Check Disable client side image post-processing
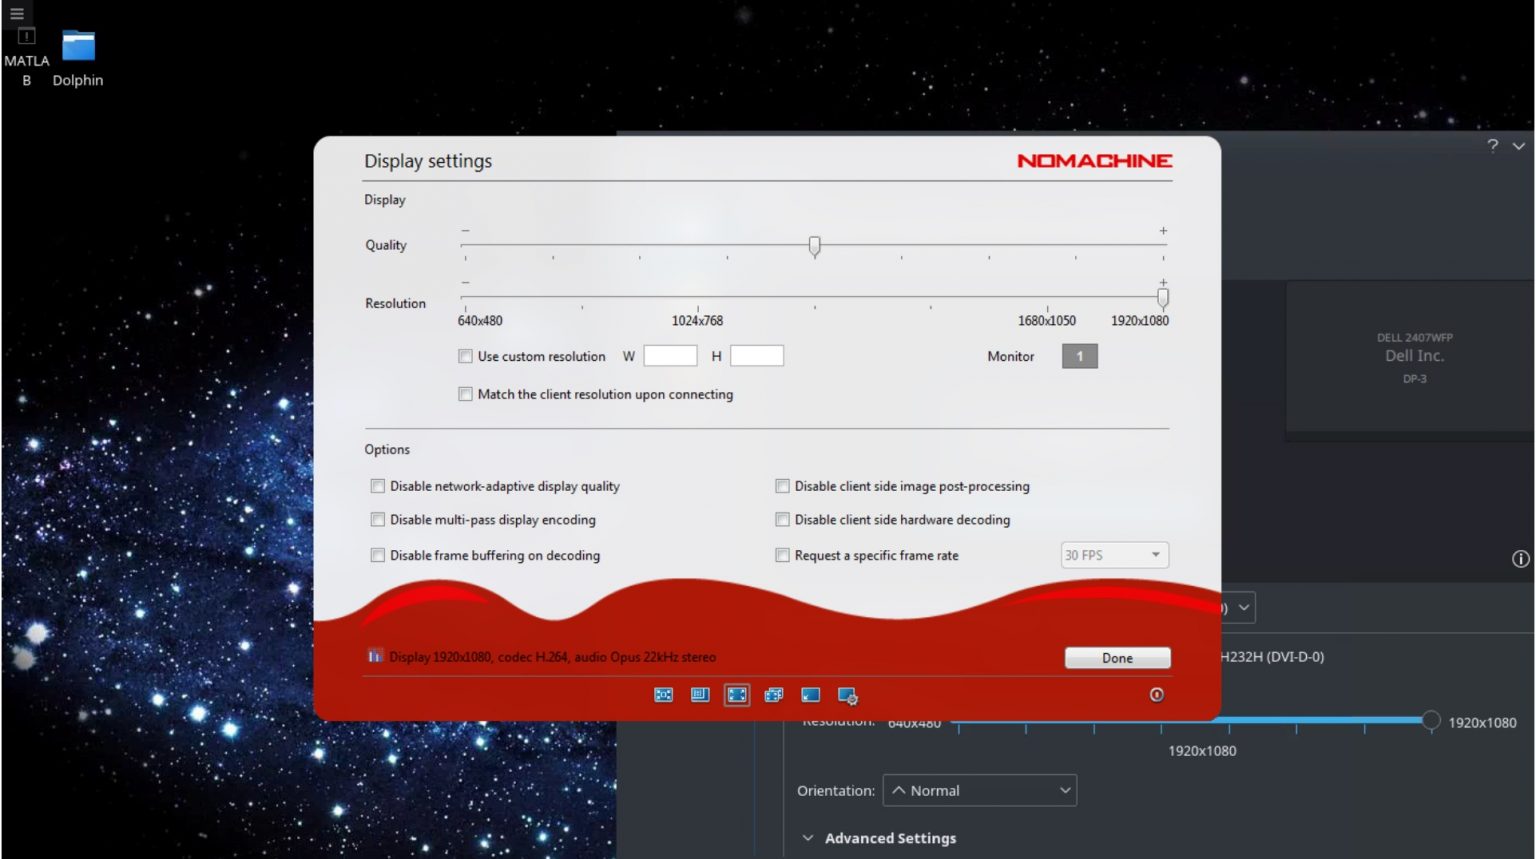Image resolution: width=1536 pixels, height=859 pixels. [782, 486]
